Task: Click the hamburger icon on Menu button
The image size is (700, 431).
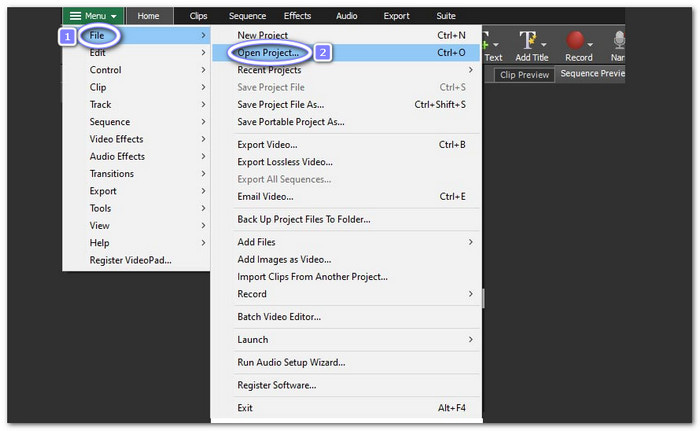Action: [x=75, y=16]
